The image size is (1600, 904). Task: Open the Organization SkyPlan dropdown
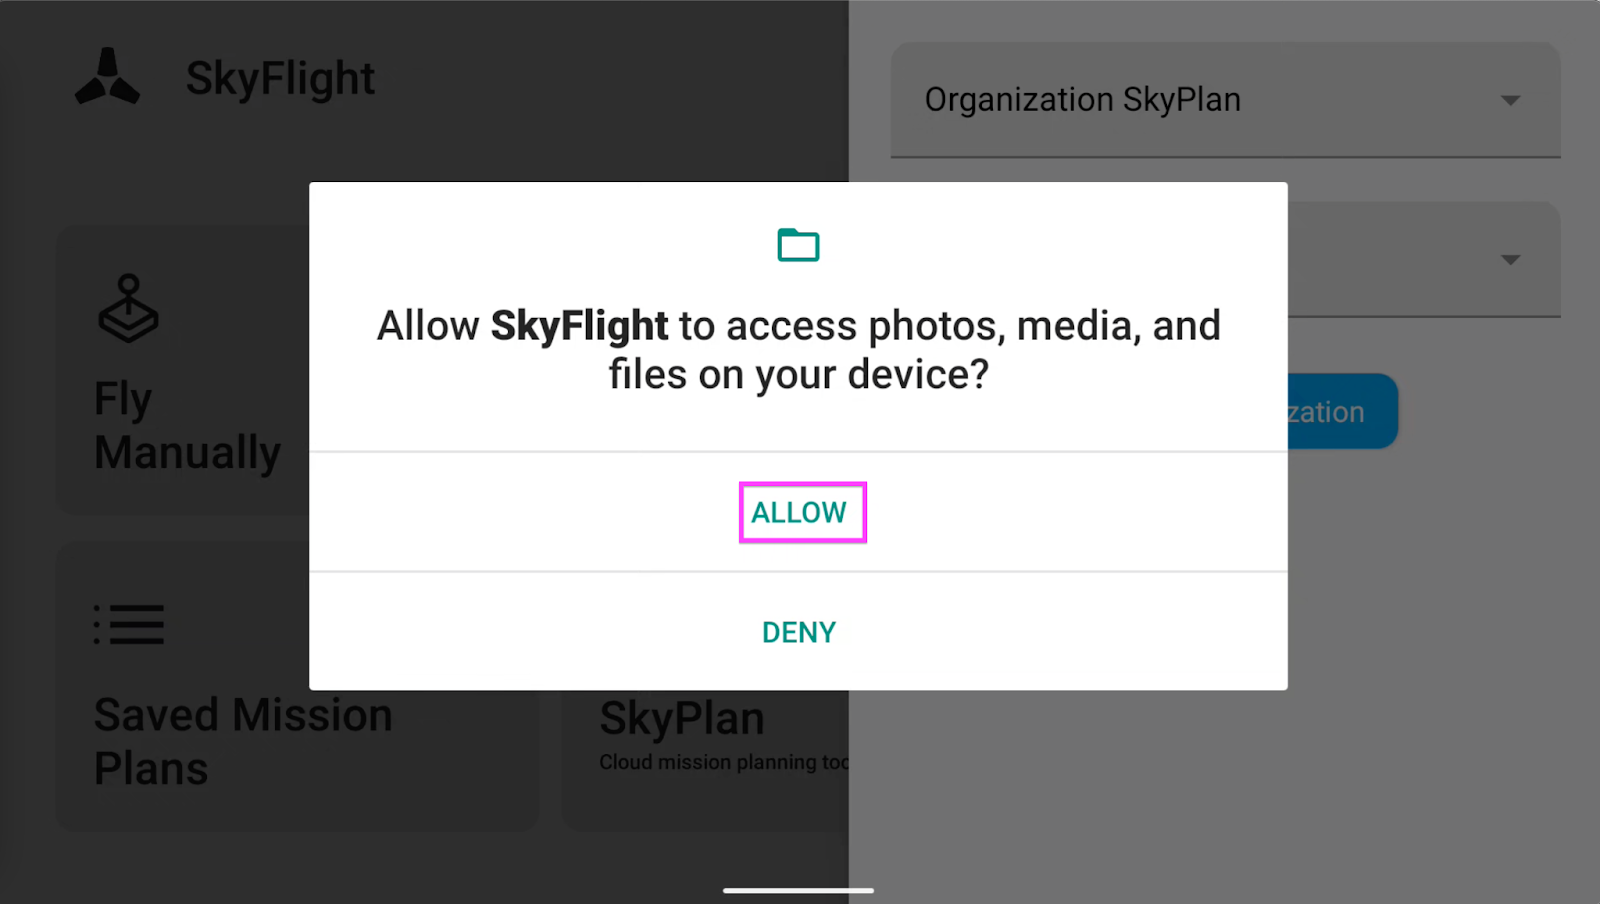pyautogui.click(x=1225, y=100)
